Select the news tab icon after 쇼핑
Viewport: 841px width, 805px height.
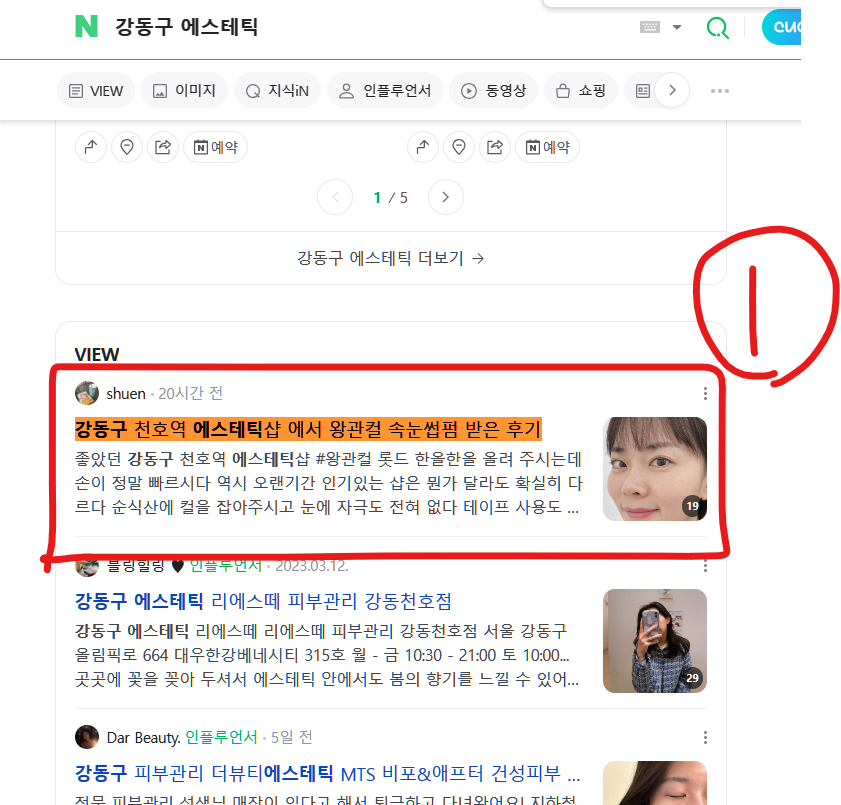coord(643,91)
